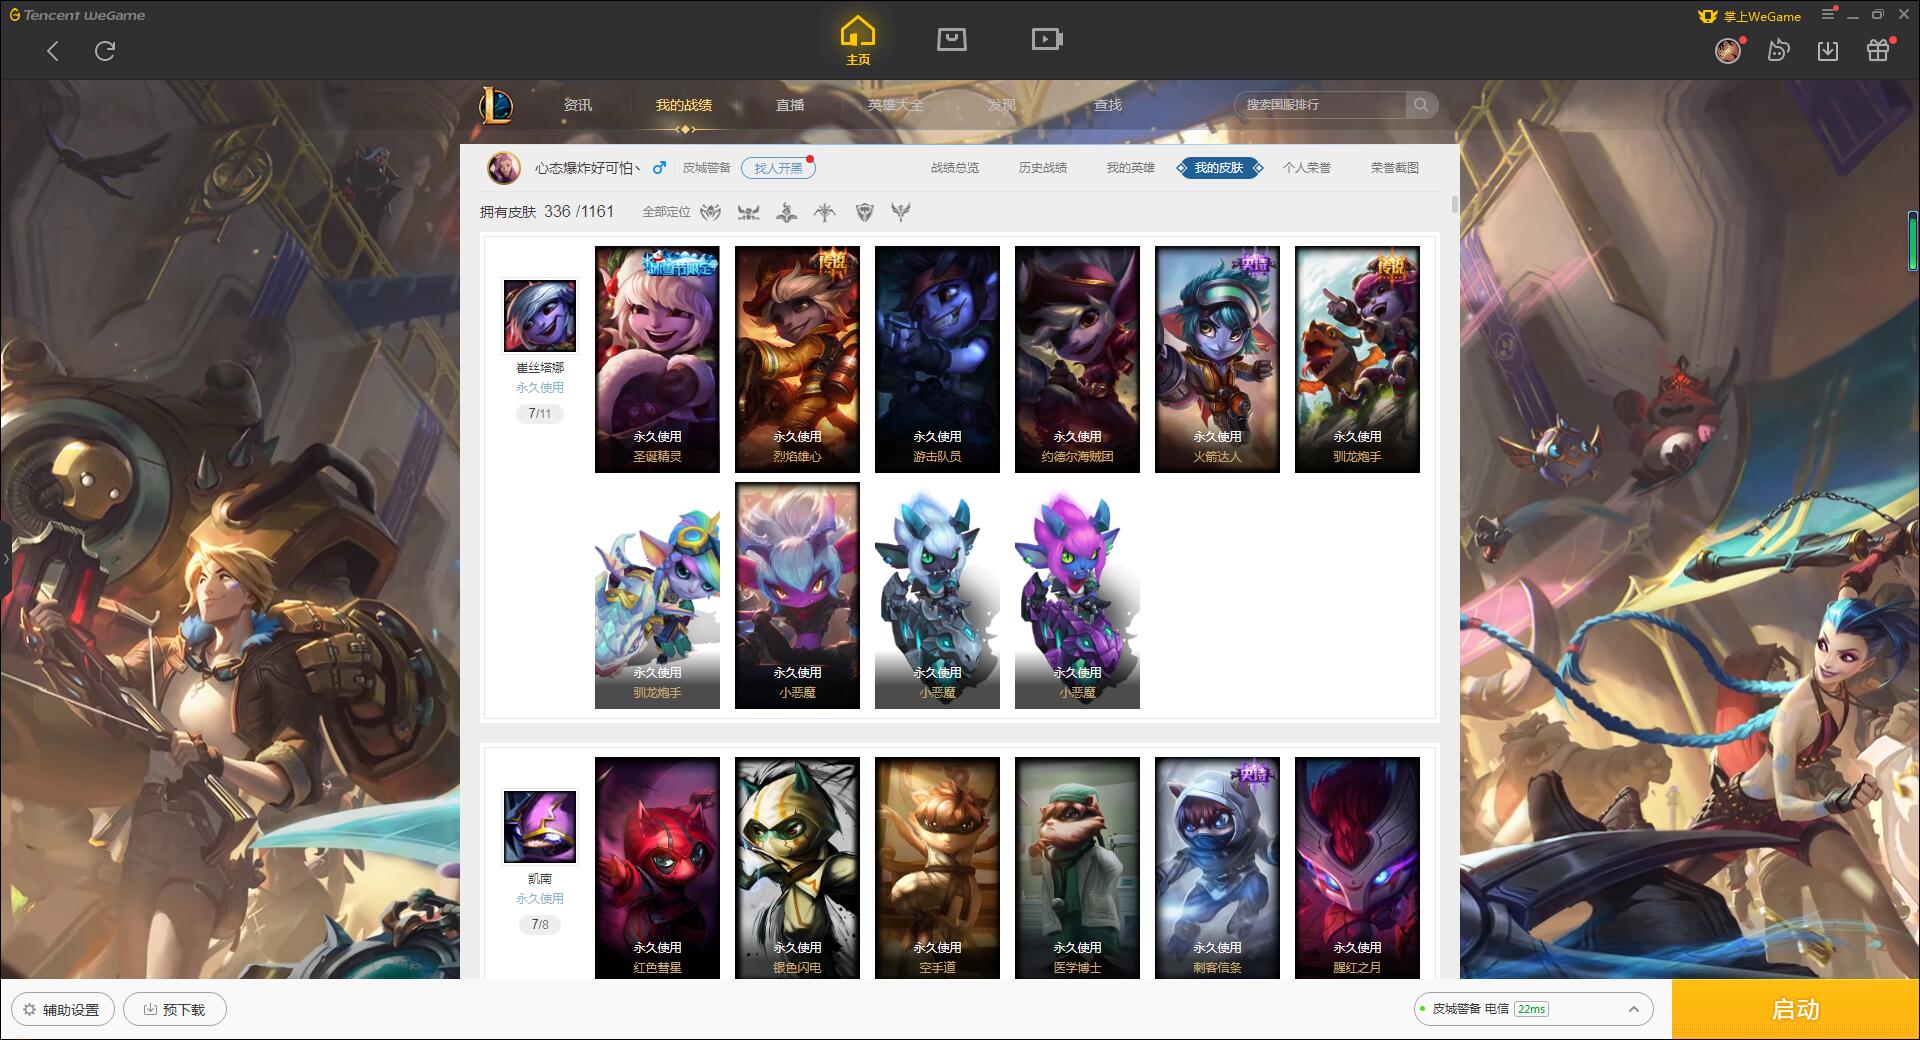Viewport: 1920px width, 1040px height.
Task: Filter skins by third role icon
Action: click(787, 212)
